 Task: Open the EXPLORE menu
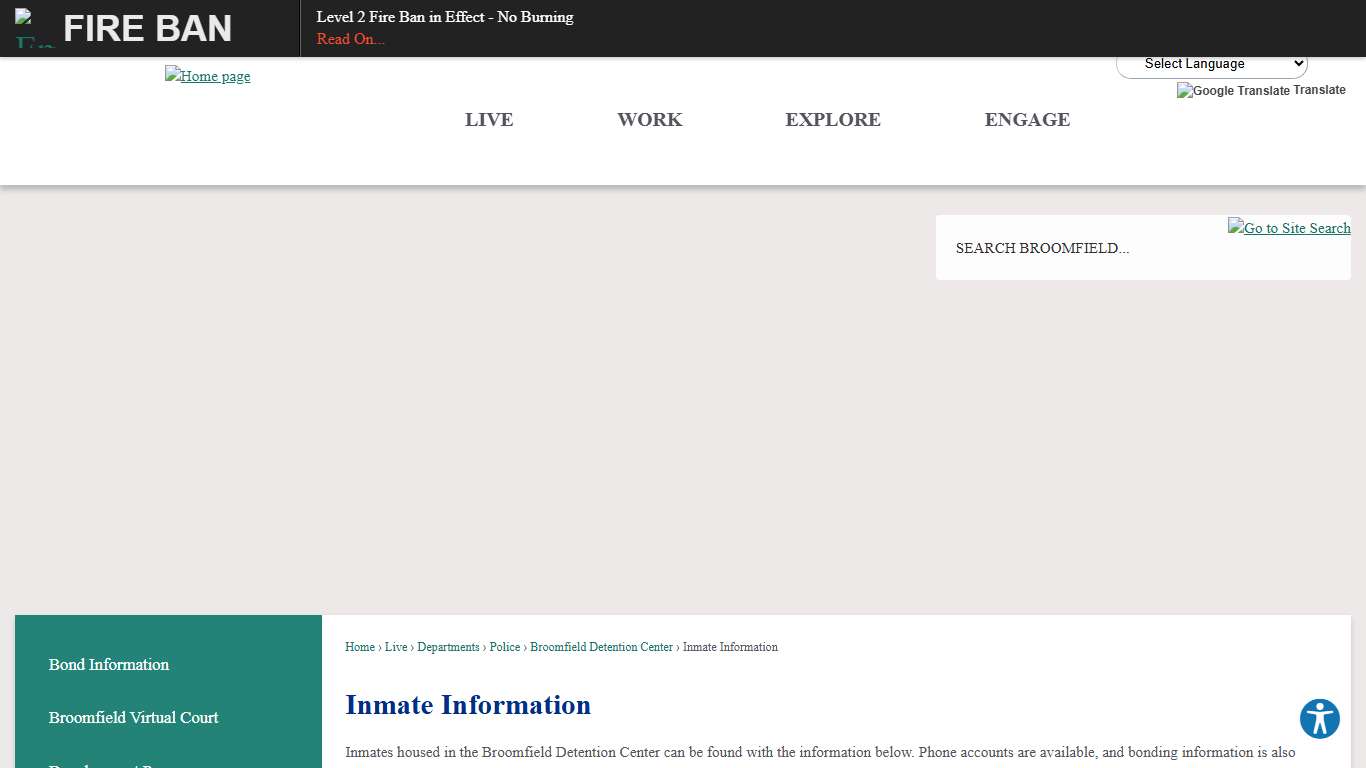(x=833, y=120)
